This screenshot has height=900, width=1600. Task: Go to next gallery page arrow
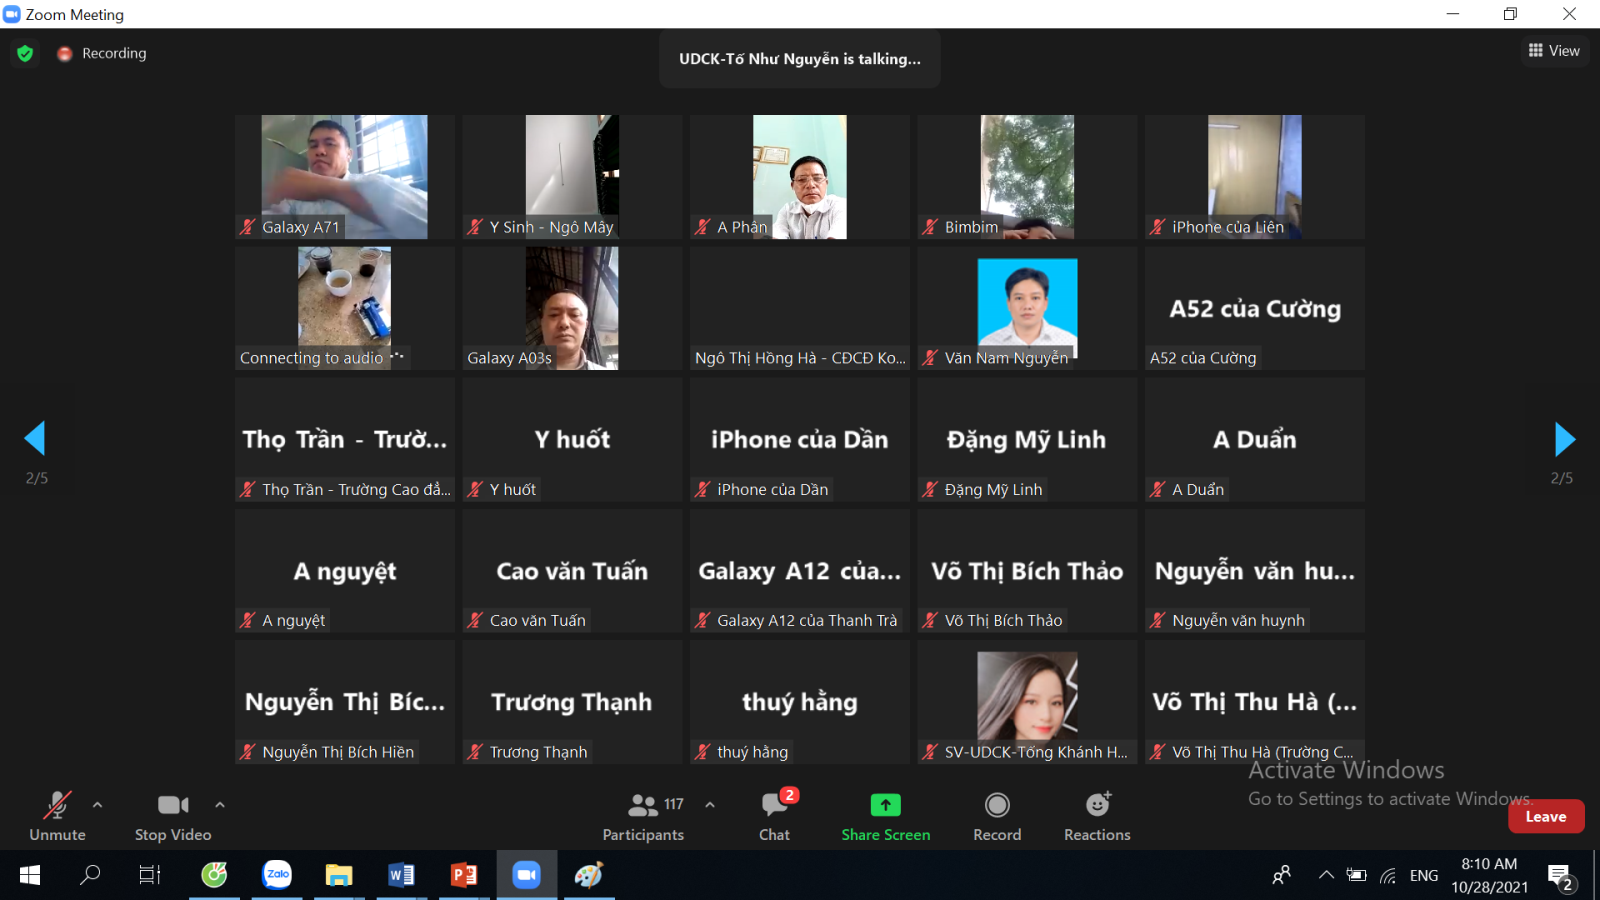[x=1565, y=438]
